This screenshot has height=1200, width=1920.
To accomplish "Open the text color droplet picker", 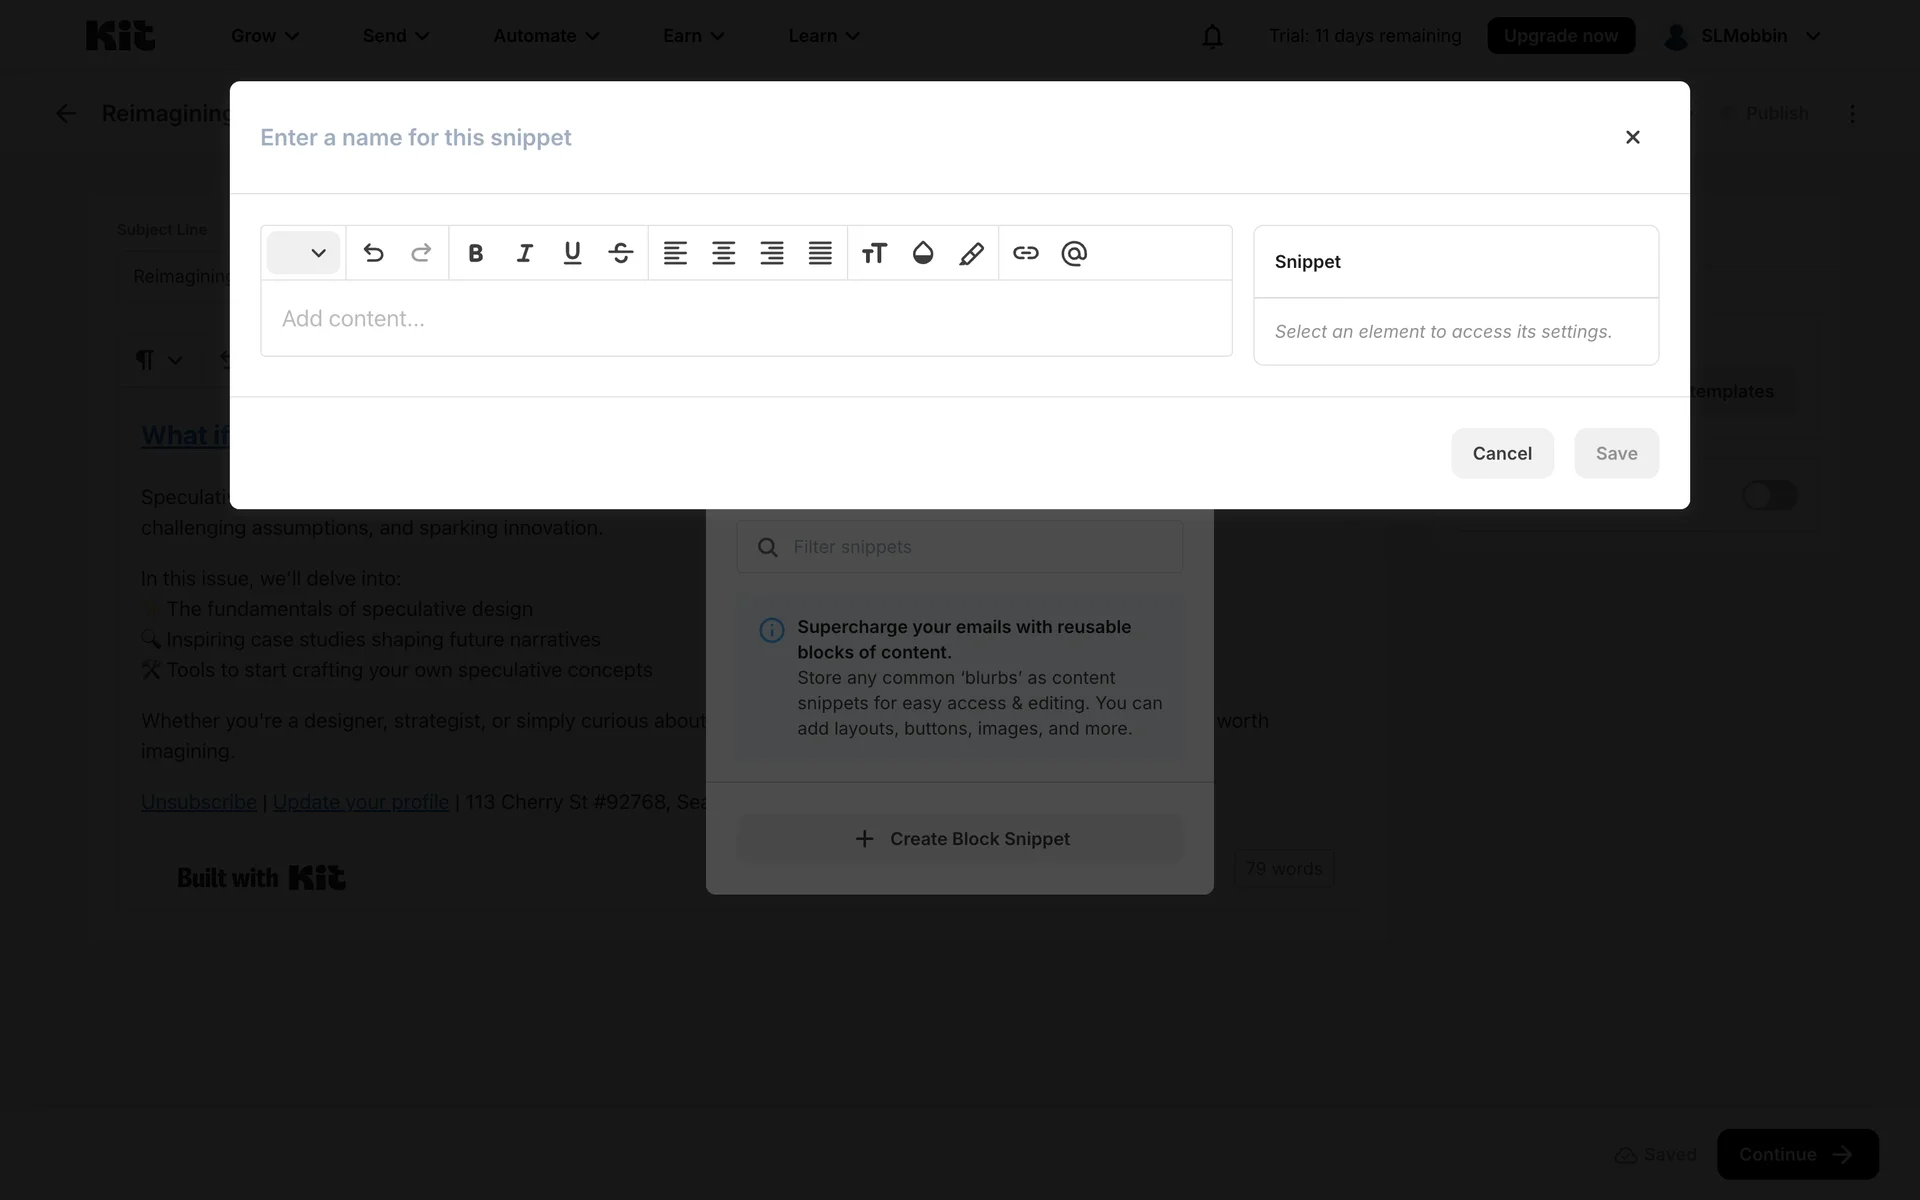I will (922, 253).
